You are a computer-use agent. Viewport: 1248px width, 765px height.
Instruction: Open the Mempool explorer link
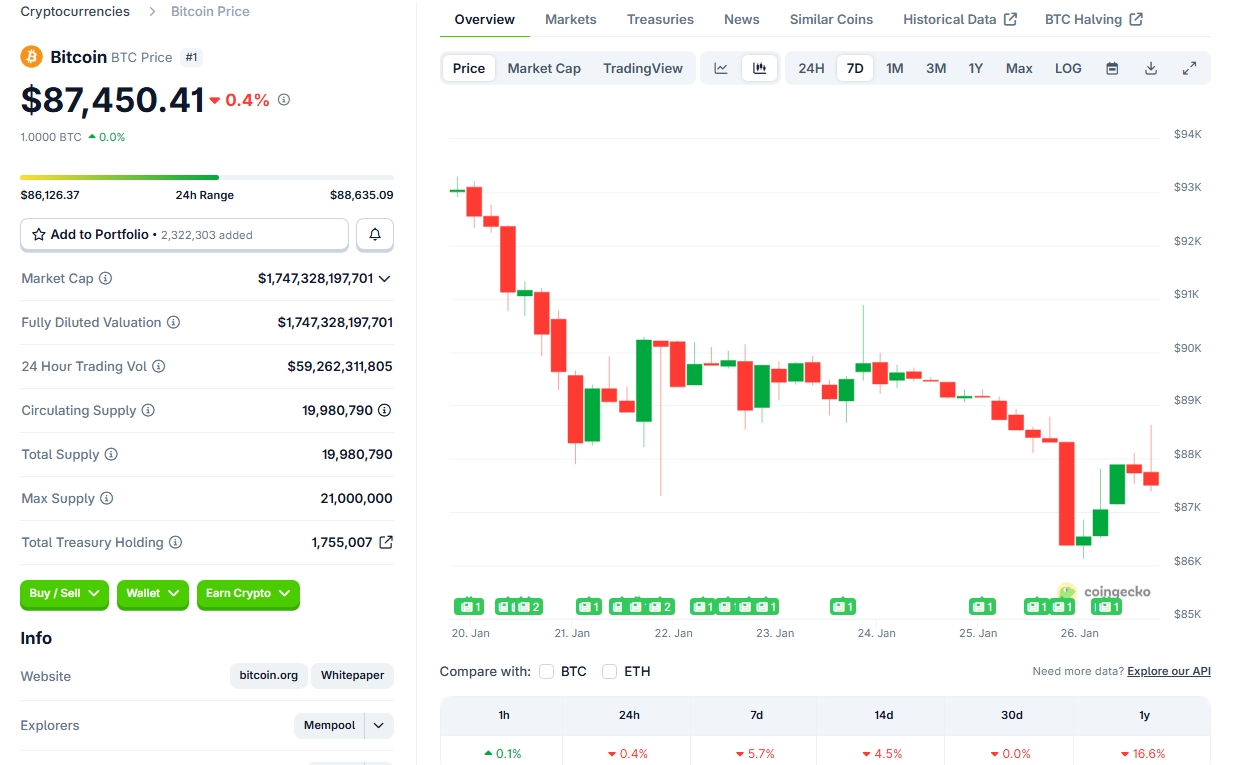pyautogui.click(x=329, y=725)
